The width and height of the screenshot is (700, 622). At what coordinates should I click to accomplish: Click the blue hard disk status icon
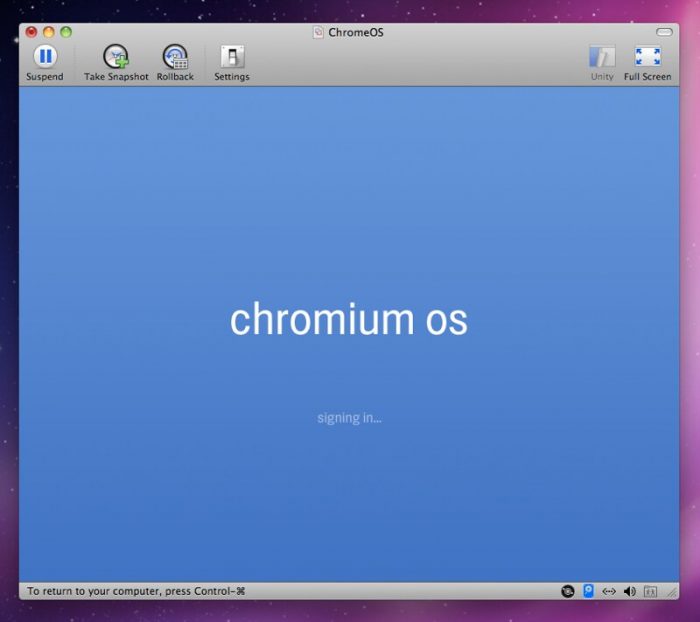click(x=589, y=591)
